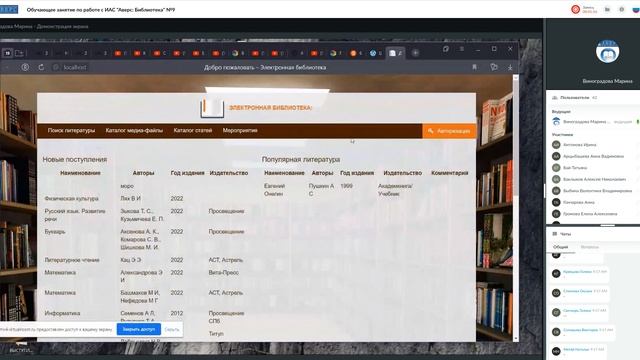Click Физическая культура book title
The width and height of the screenshot is (640, 360).
pos(71,198)
